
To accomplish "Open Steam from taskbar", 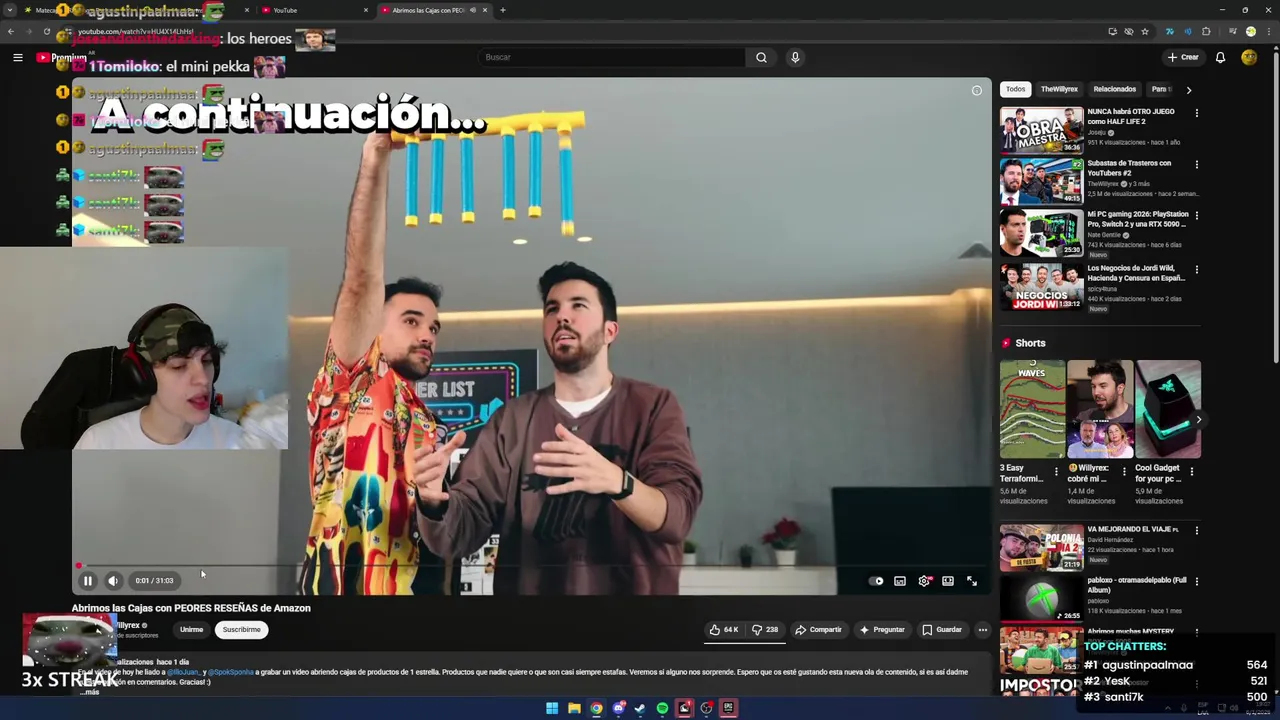I will [640, 708].
